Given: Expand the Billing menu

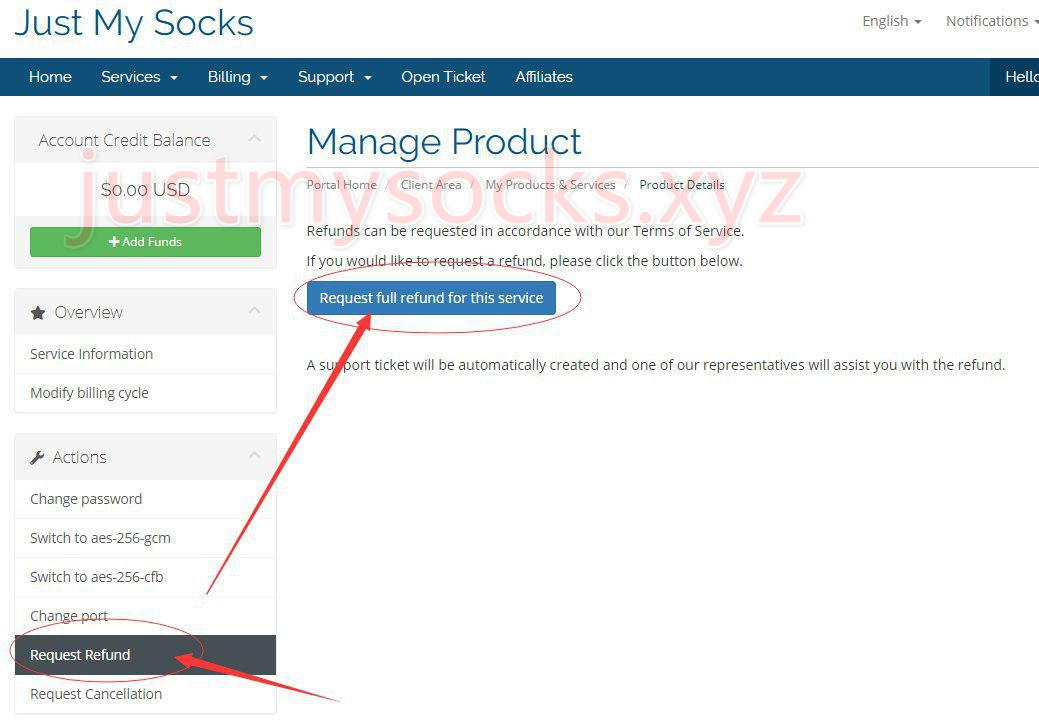Looking at the screenshot, I should (237, 77).
